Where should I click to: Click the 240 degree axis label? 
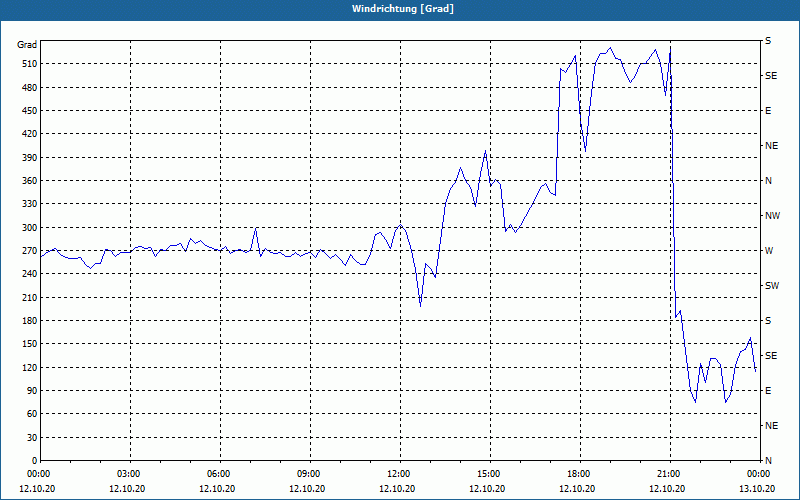pyautogui.click(x=29, y=274)
